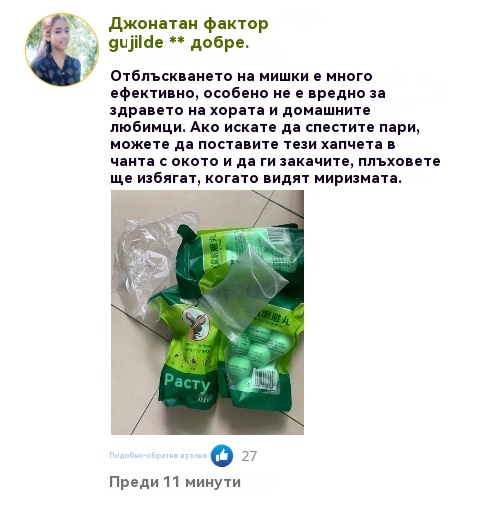Click the review's first line about мишки

[x=241, y=76]
